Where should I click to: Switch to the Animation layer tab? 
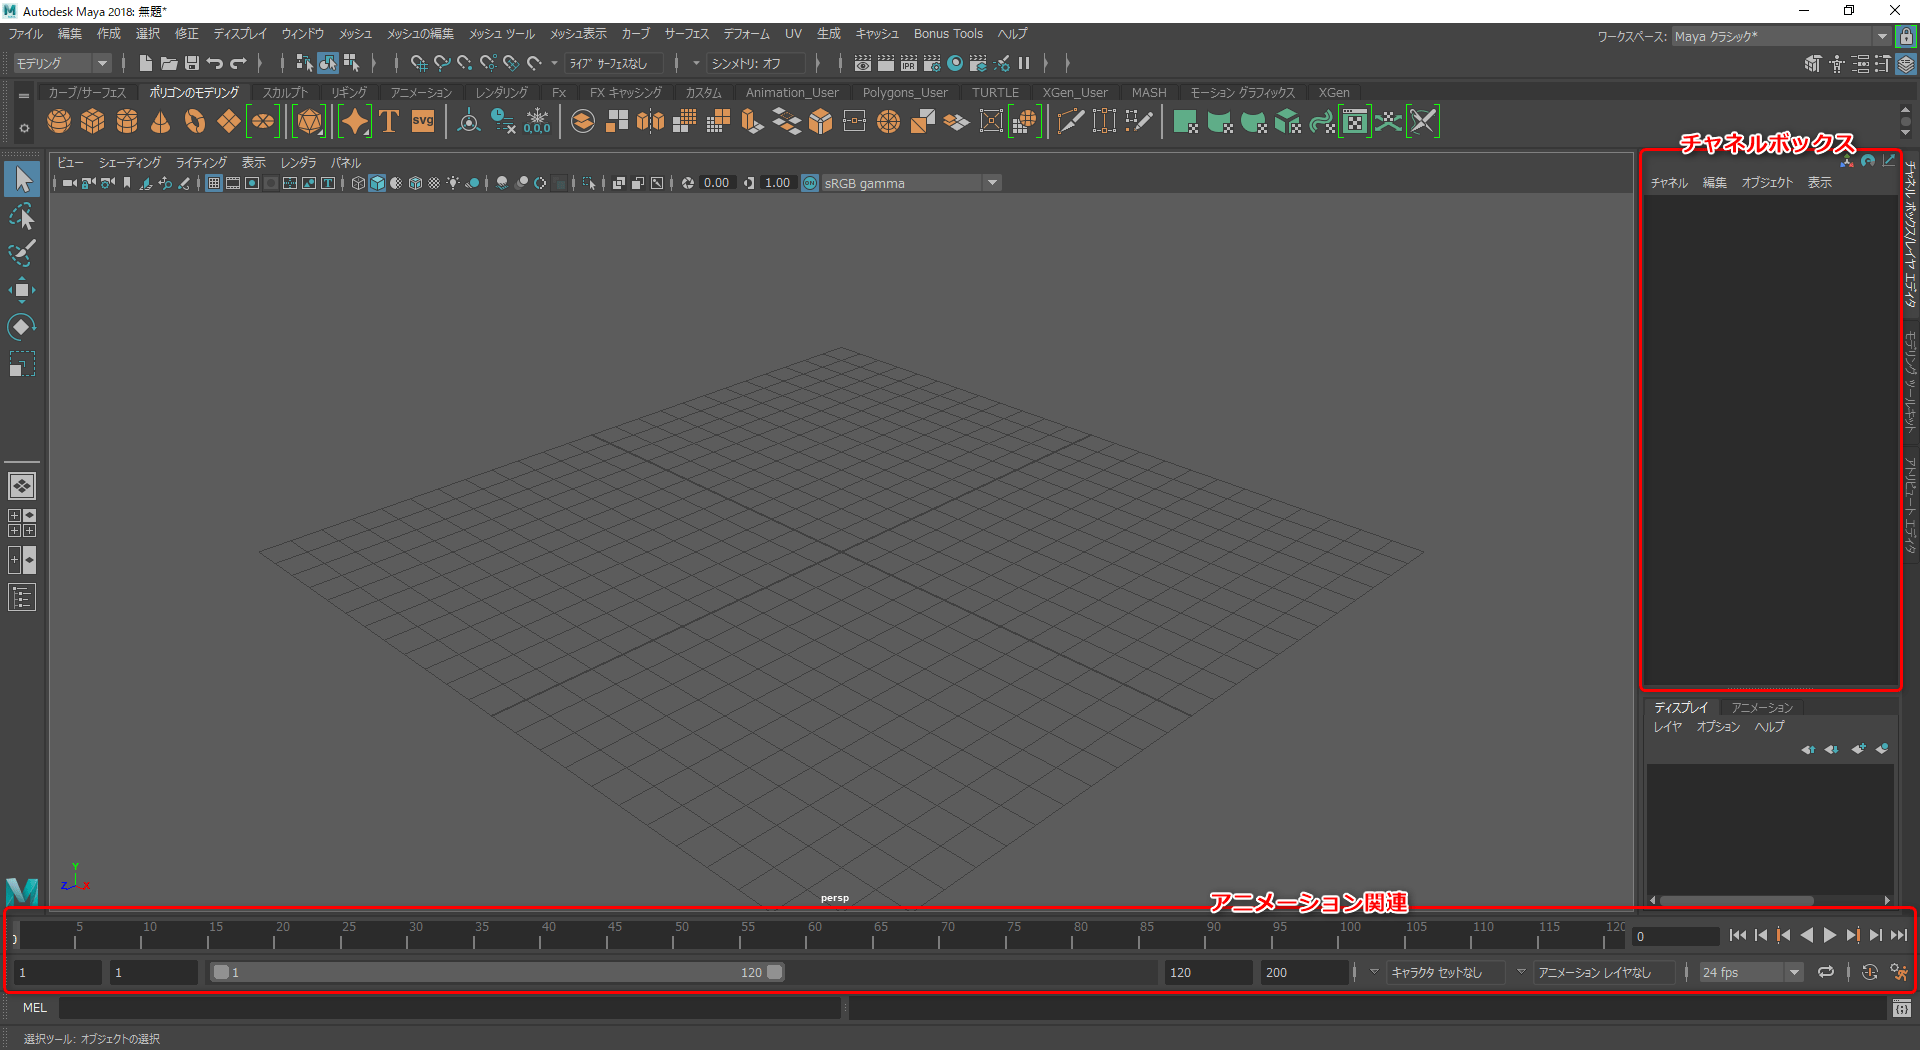coord(1762,707)
